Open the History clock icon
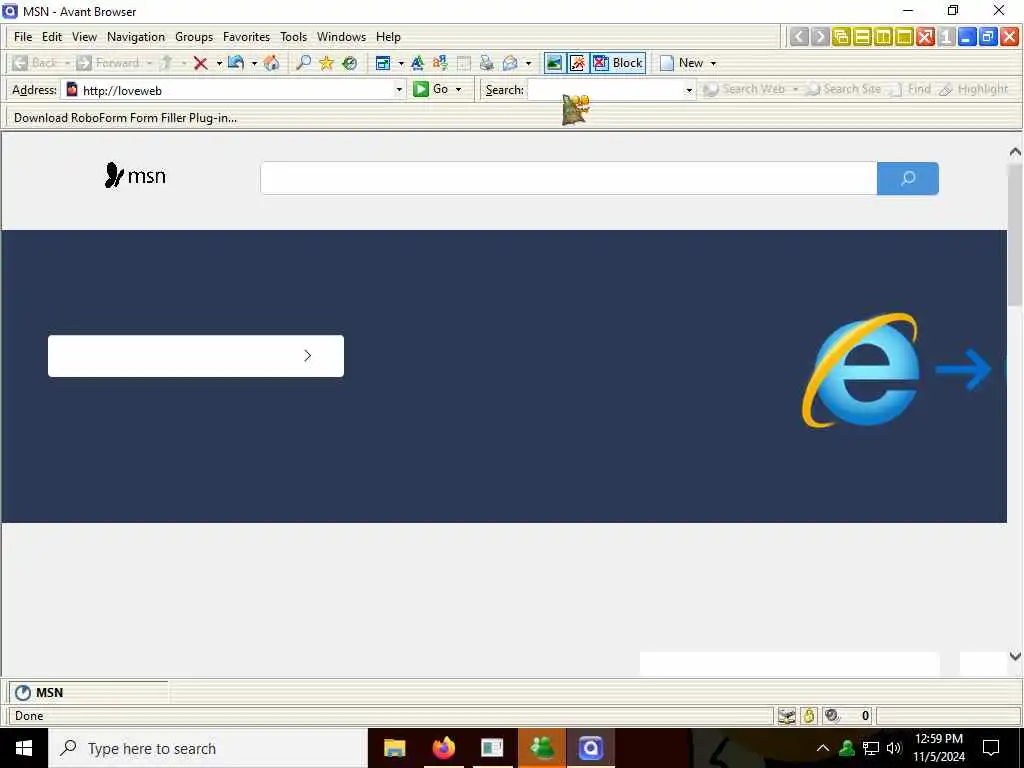The image size is (1024, 768). coord(350,63)
